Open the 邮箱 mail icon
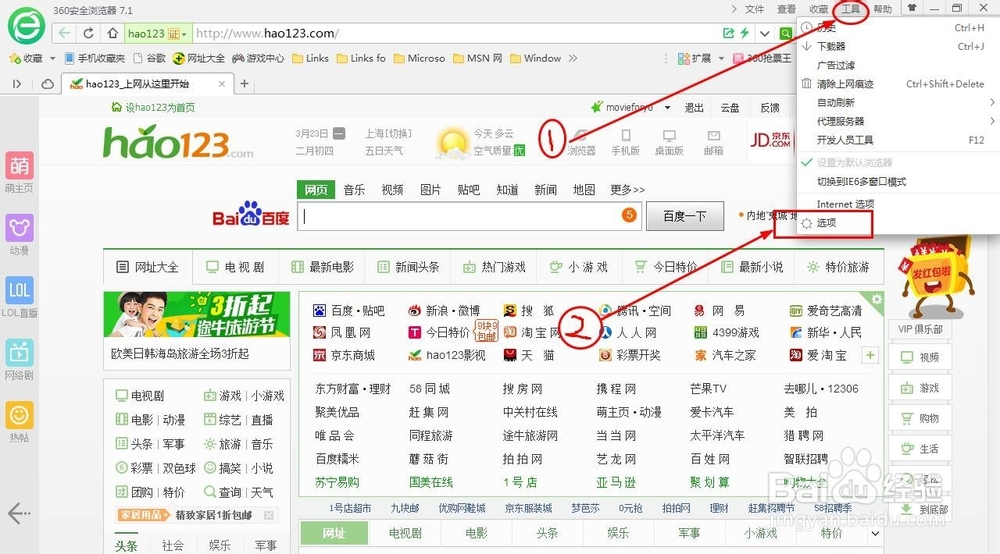 click(x=714, y=135)
